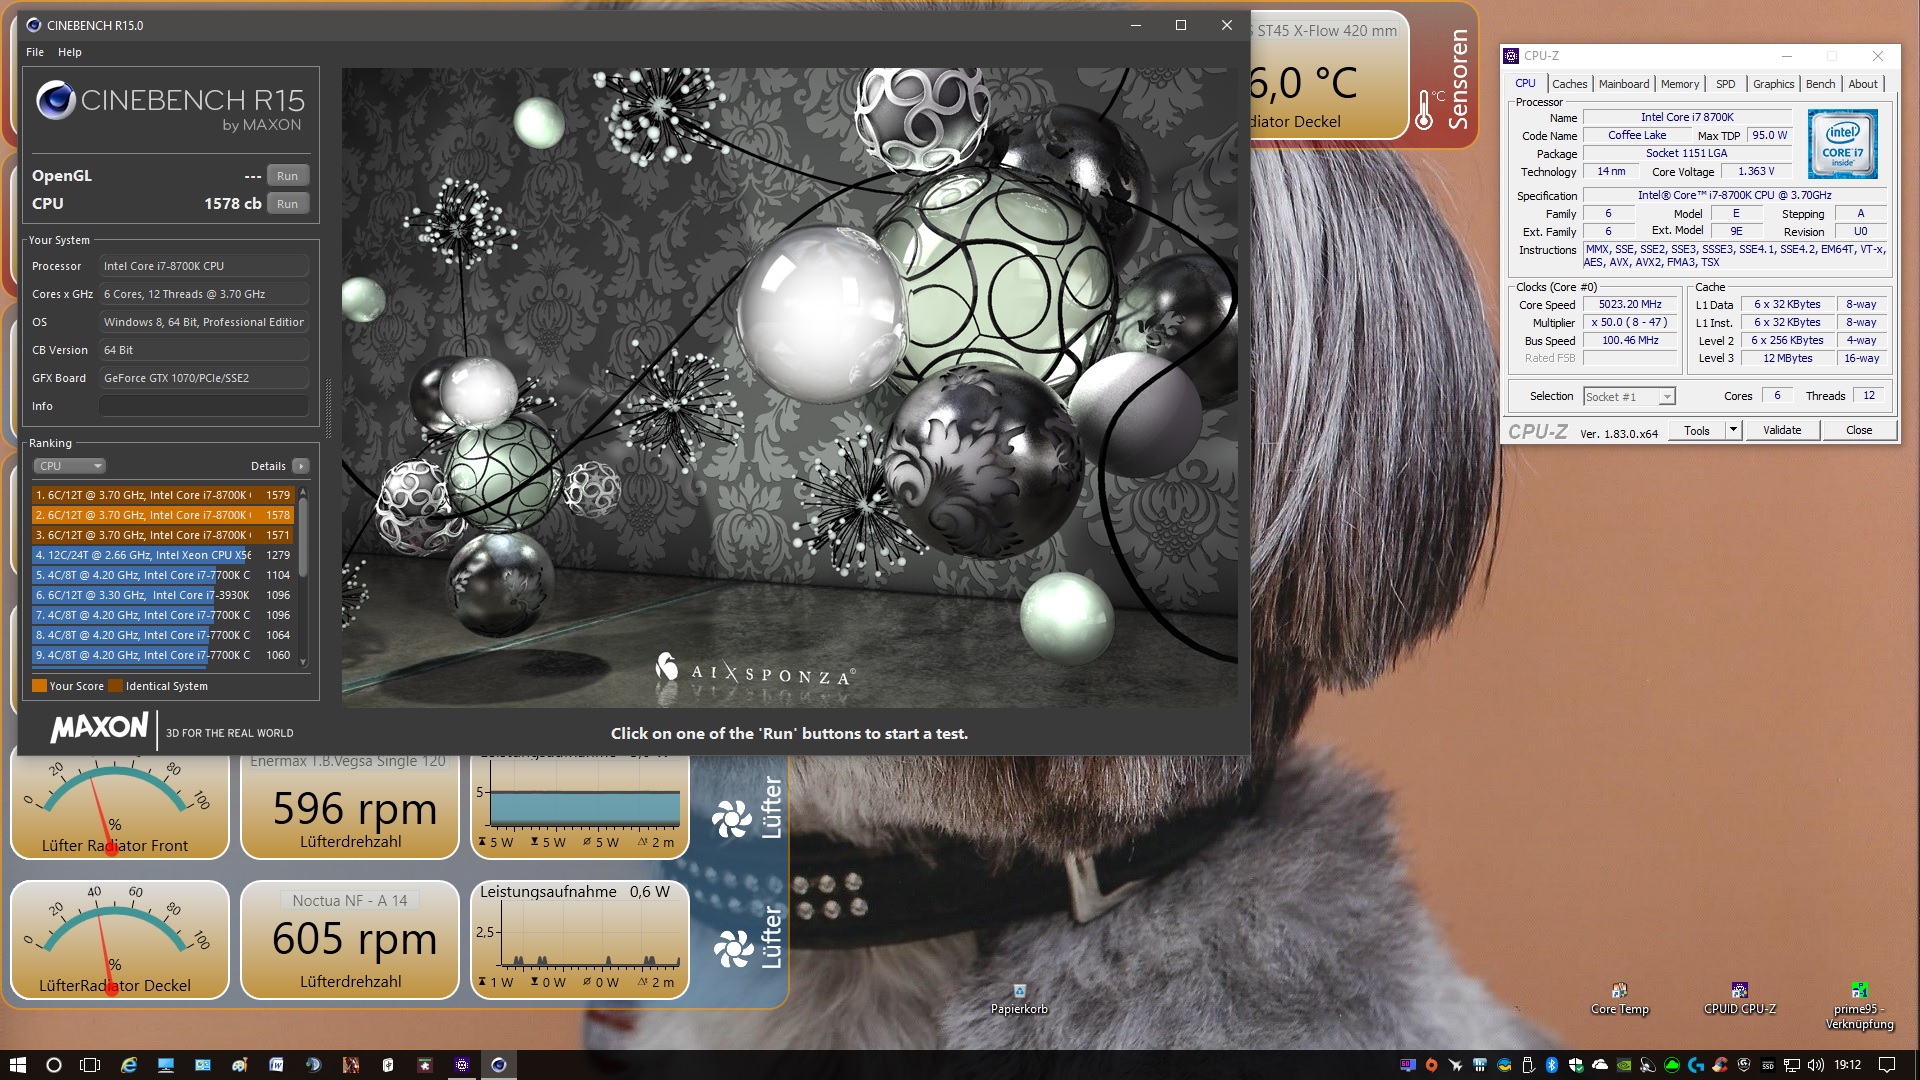Viewport: 1920px width, 1080px height.
Task: Click the OneDrive cloud tray icon
Action: [1600, 1065]
